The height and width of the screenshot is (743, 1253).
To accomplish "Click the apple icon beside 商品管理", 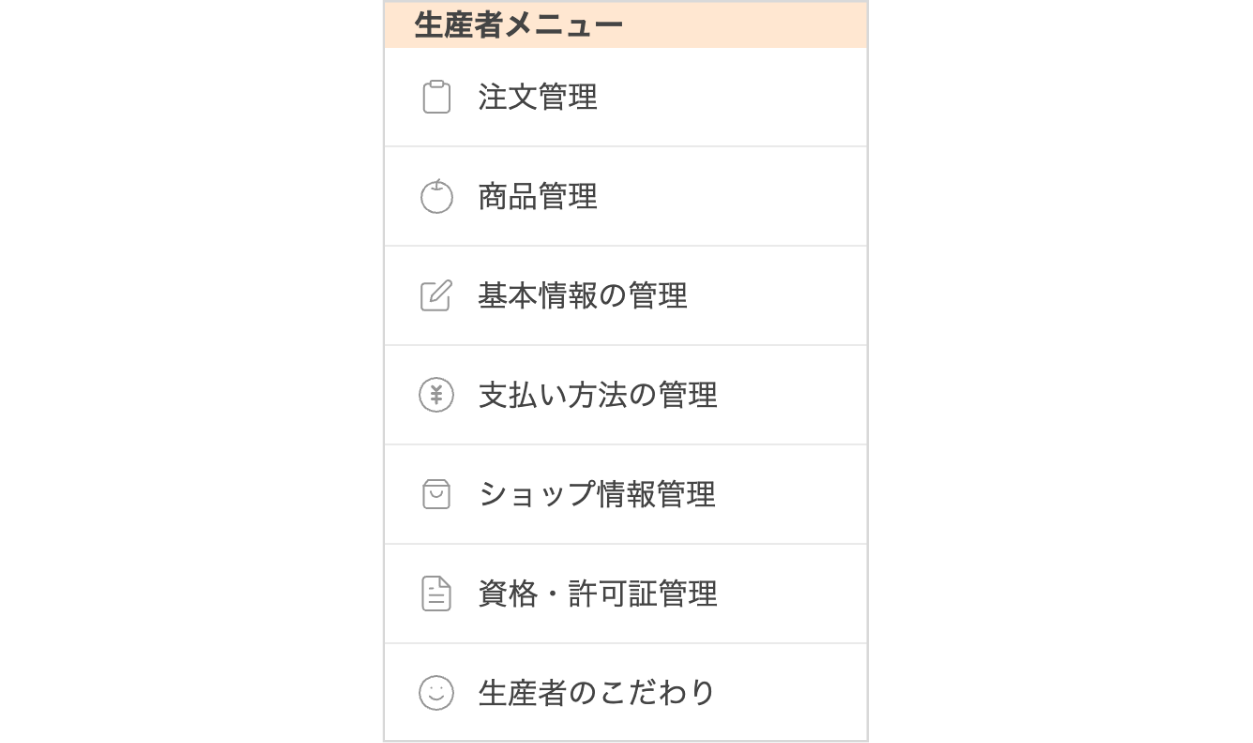I will click(x=434, y=195).
